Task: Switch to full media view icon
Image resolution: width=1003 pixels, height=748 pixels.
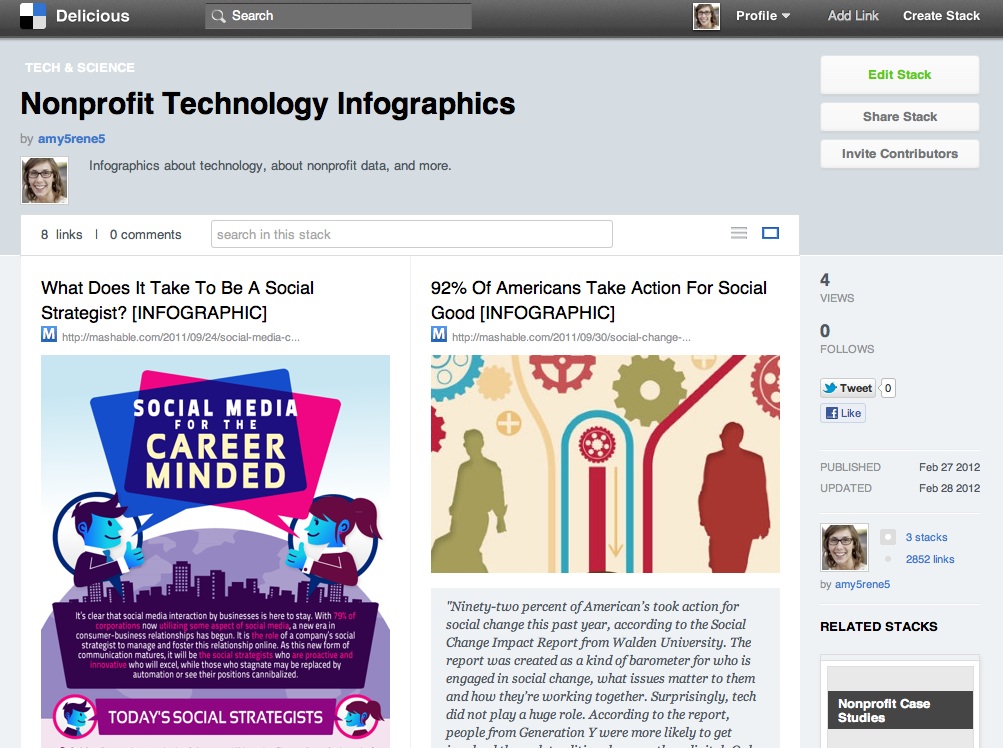Action: click(x=770, y=233)
